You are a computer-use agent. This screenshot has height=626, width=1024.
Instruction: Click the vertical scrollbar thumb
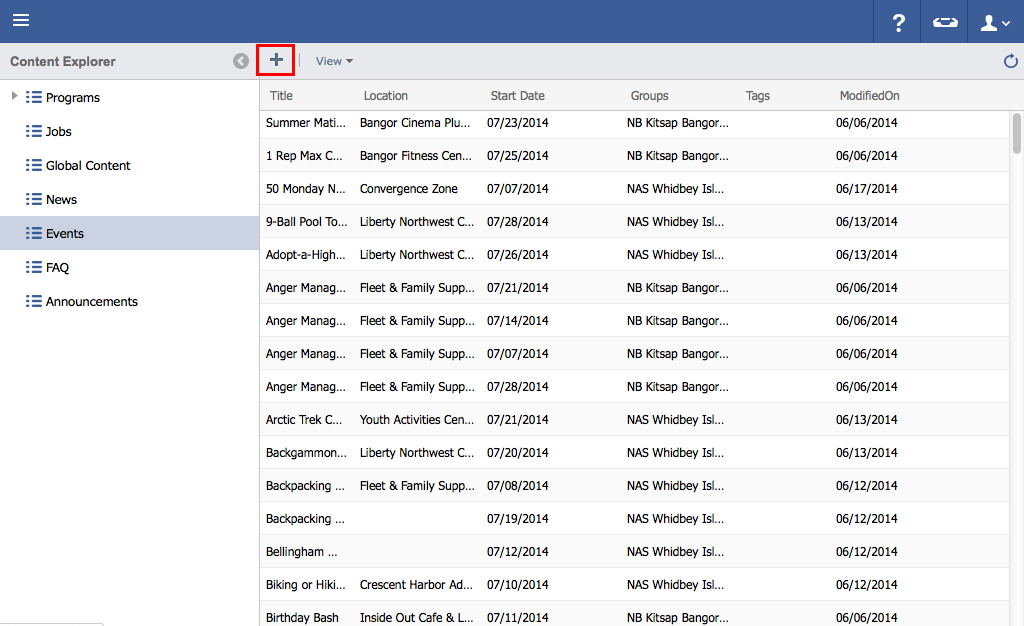point(1017,133)
